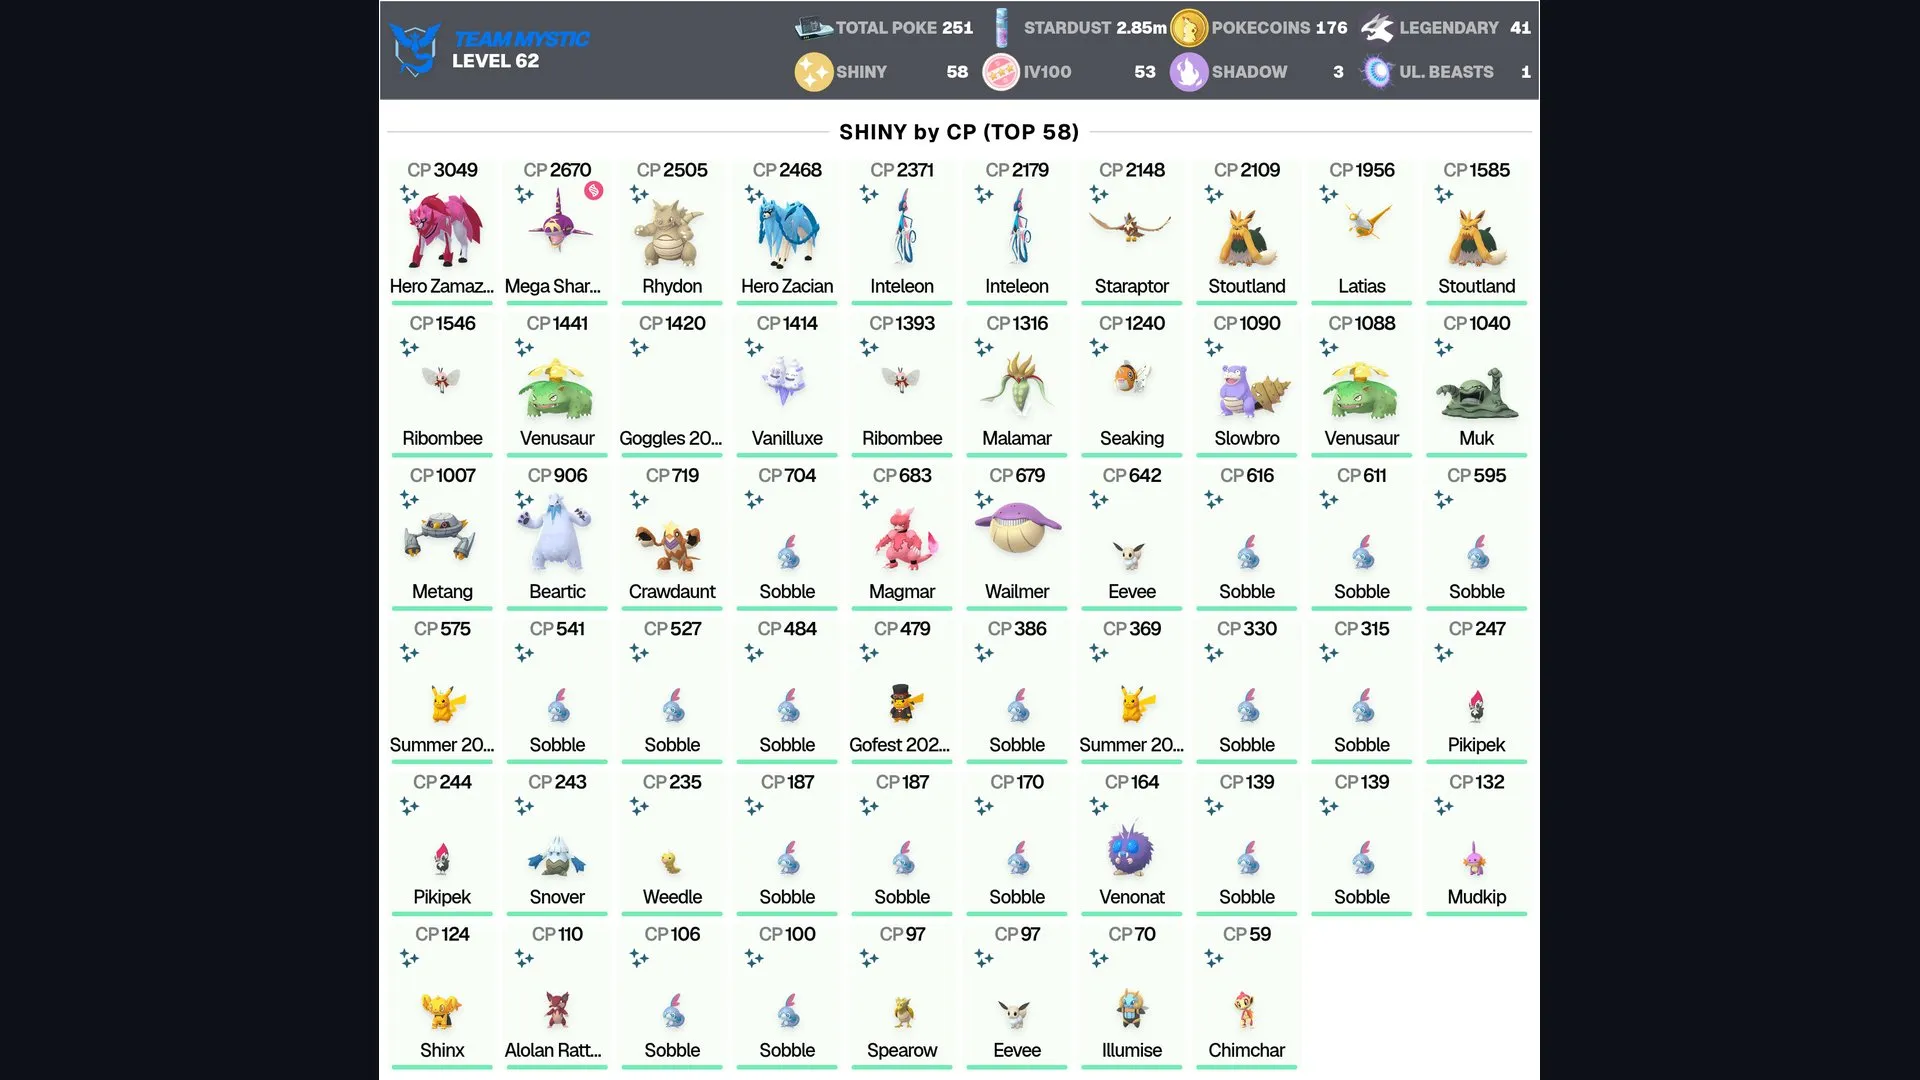Click the 'Spearow' name label
Viewport: 1920px width, 1080px height.
(x=902, y=1050)
